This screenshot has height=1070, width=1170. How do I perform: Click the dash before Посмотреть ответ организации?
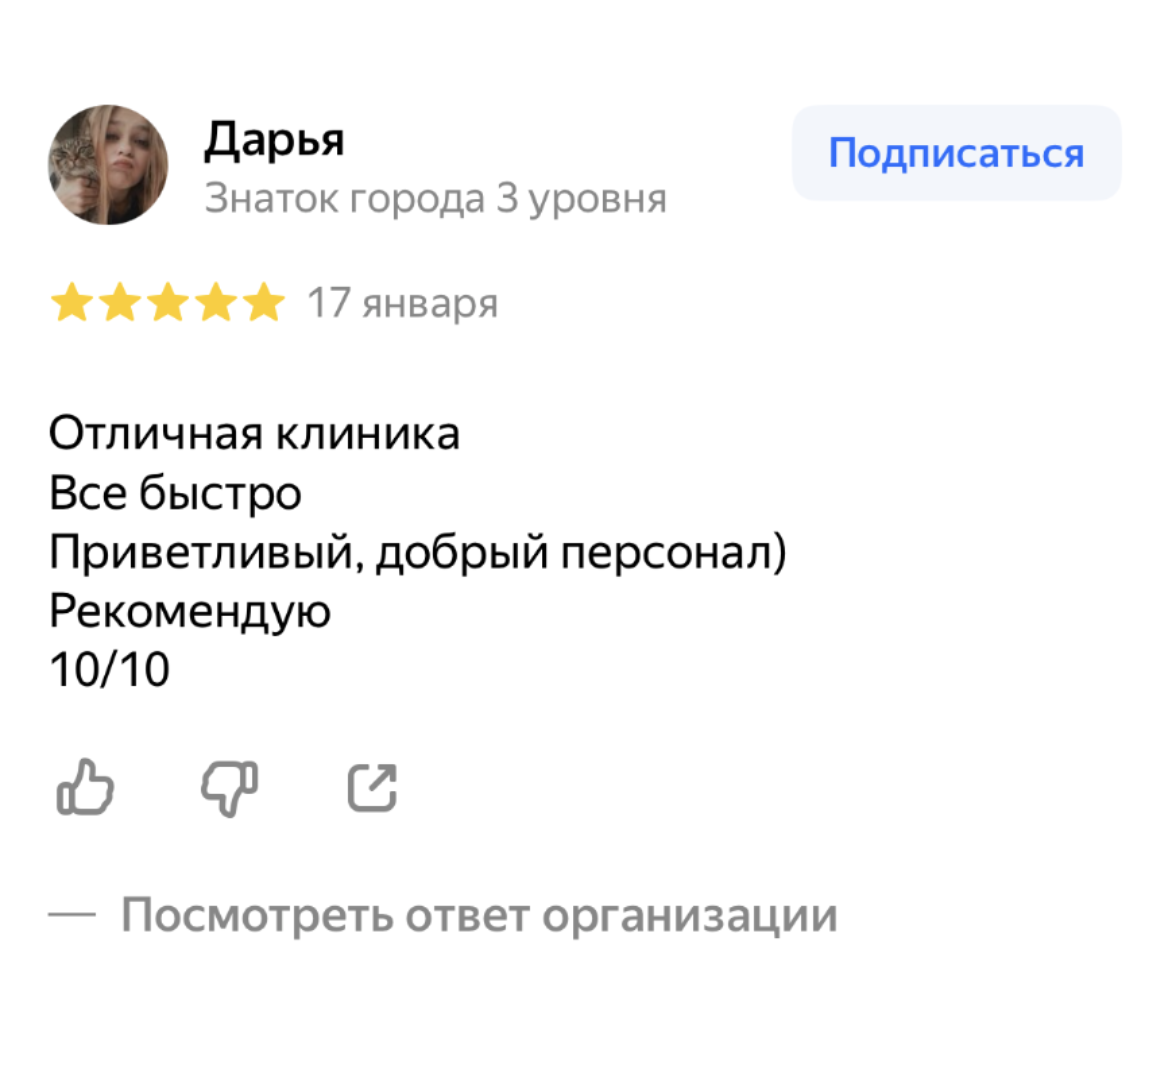pos(72,915)
